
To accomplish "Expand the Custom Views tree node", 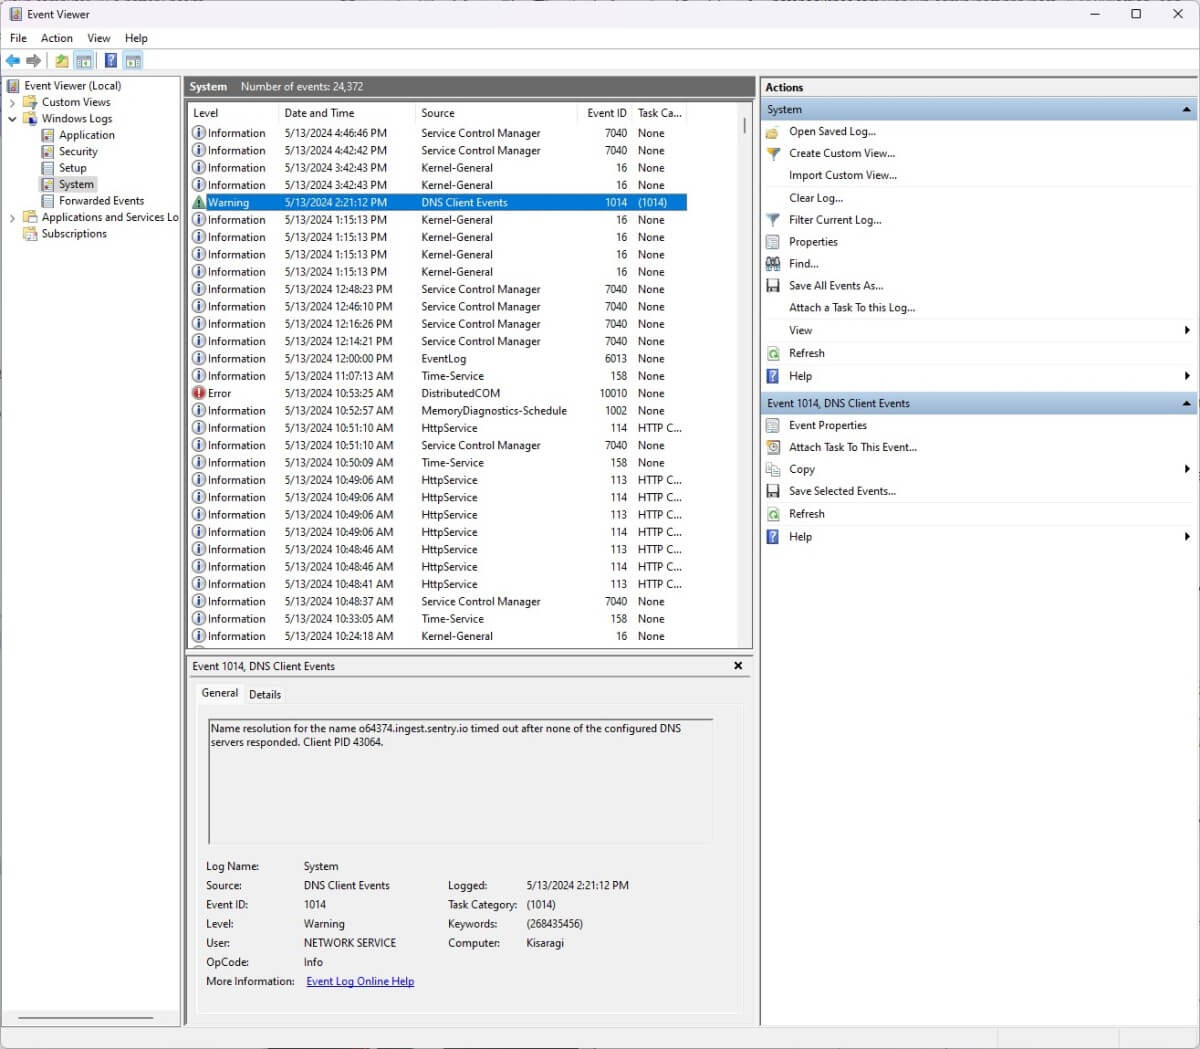I will (12, 102).
